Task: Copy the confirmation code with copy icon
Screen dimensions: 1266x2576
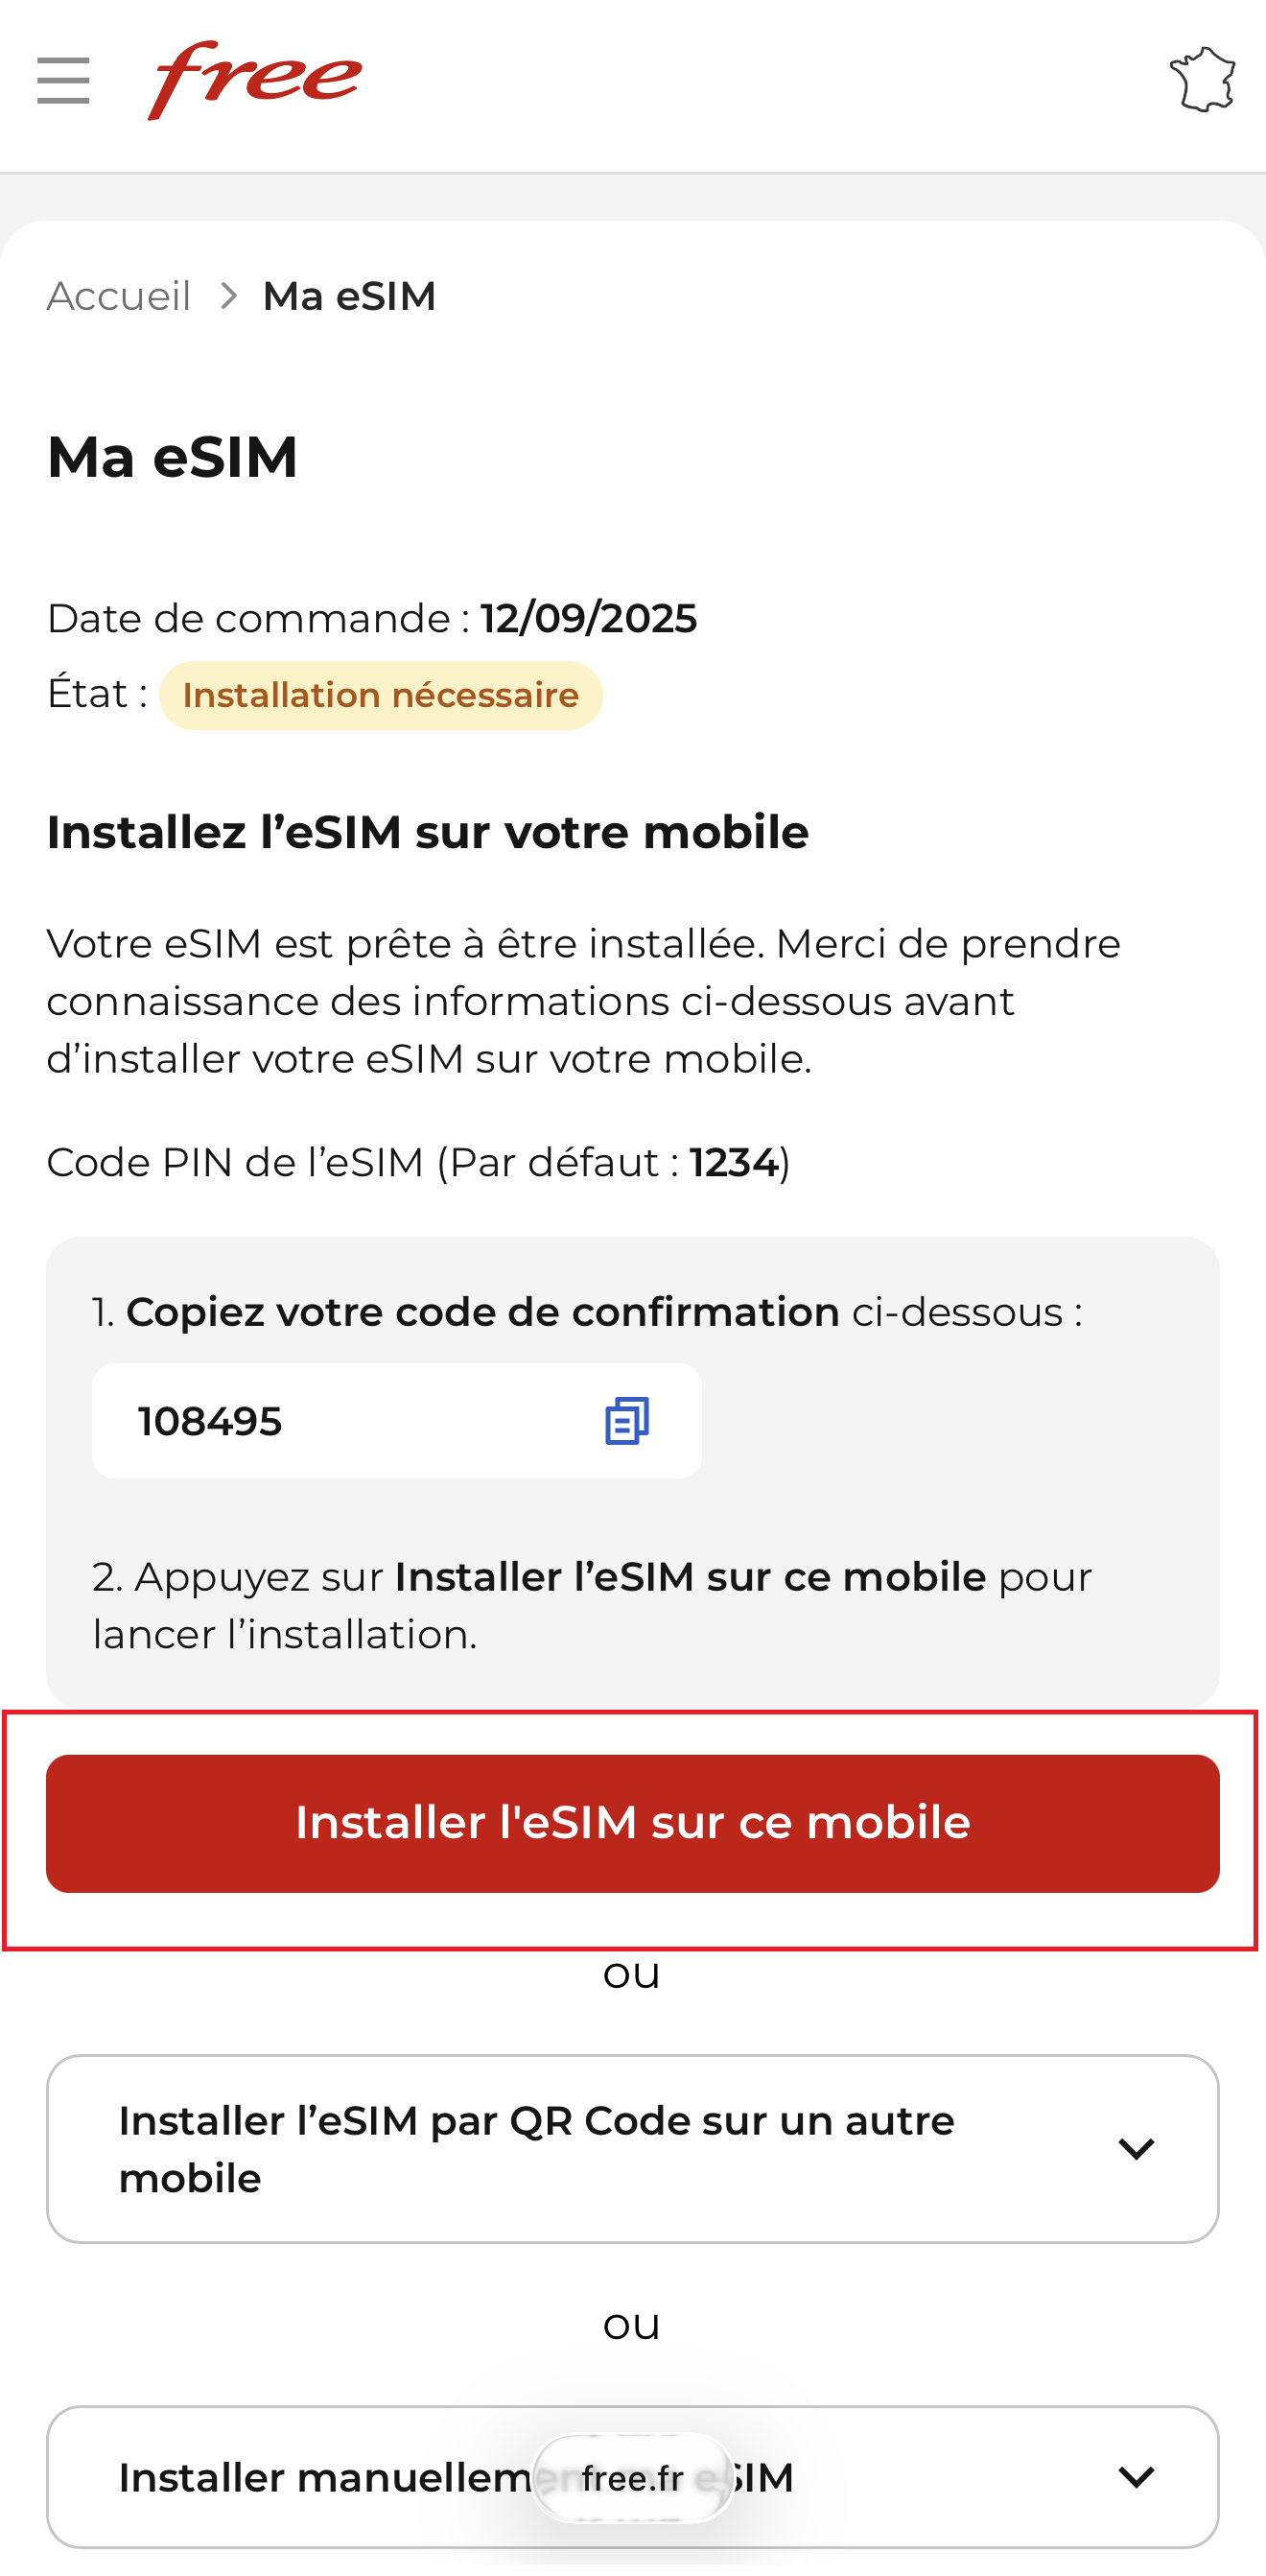Action: click(x=627, y=1420)
